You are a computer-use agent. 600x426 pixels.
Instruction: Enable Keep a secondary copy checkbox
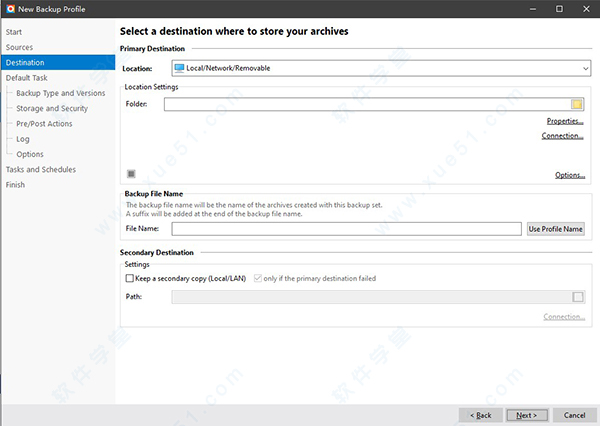[x=130, y=278]
